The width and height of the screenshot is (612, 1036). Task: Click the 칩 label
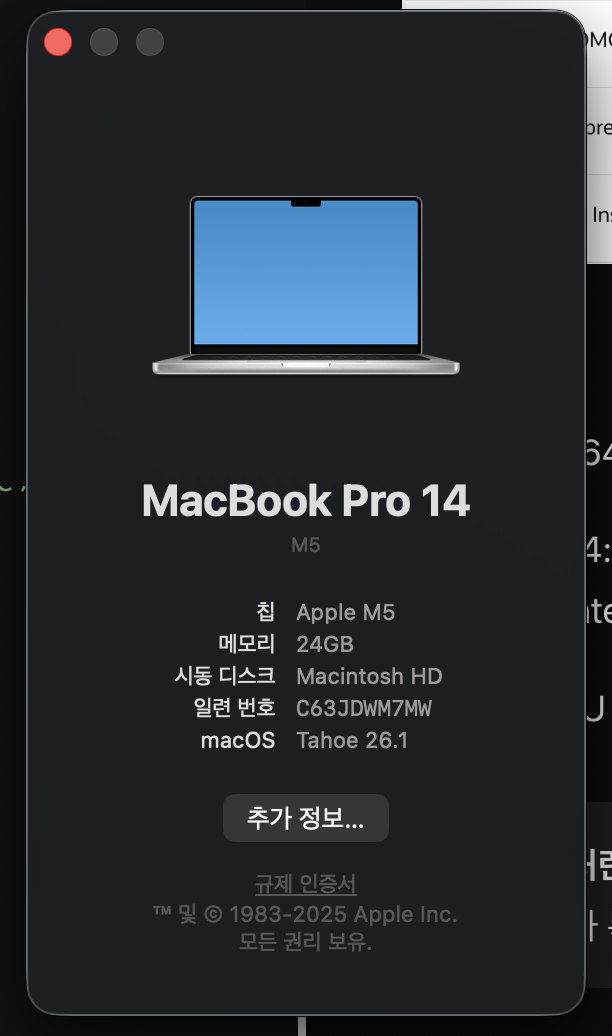coord(266,612)
